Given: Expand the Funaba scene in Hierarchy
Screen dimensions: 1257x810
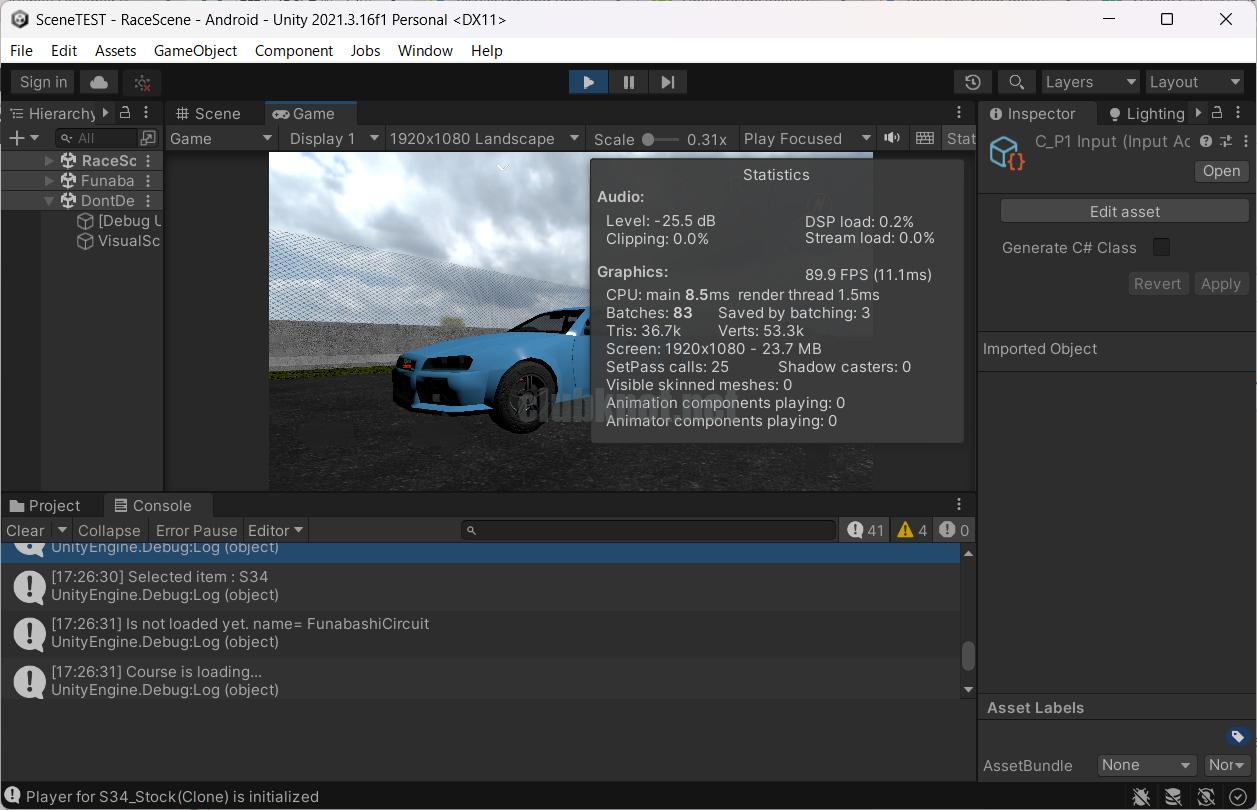Looking at the screenshot, I should 50,181.
